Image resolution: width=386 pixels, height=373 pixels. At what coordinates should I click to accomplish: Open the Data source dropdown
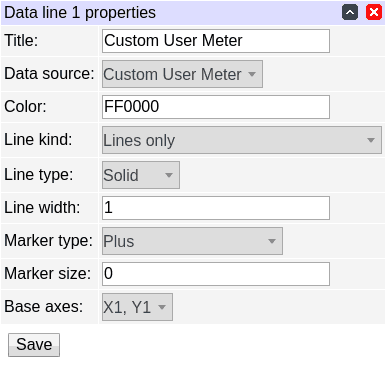[x=182, y=74]
